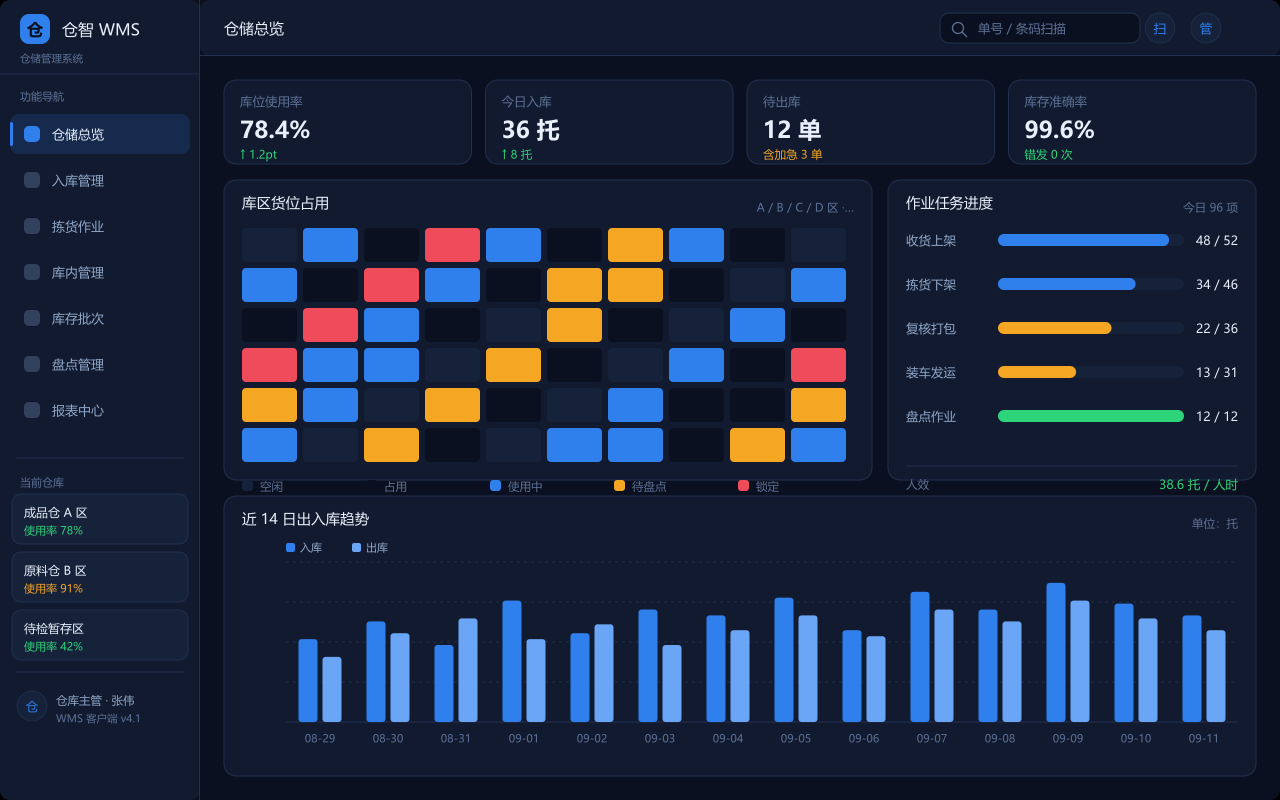Open 报表中心 from the navigation
This screenshot has height=800, width=1280.
[x=100, y=410]
